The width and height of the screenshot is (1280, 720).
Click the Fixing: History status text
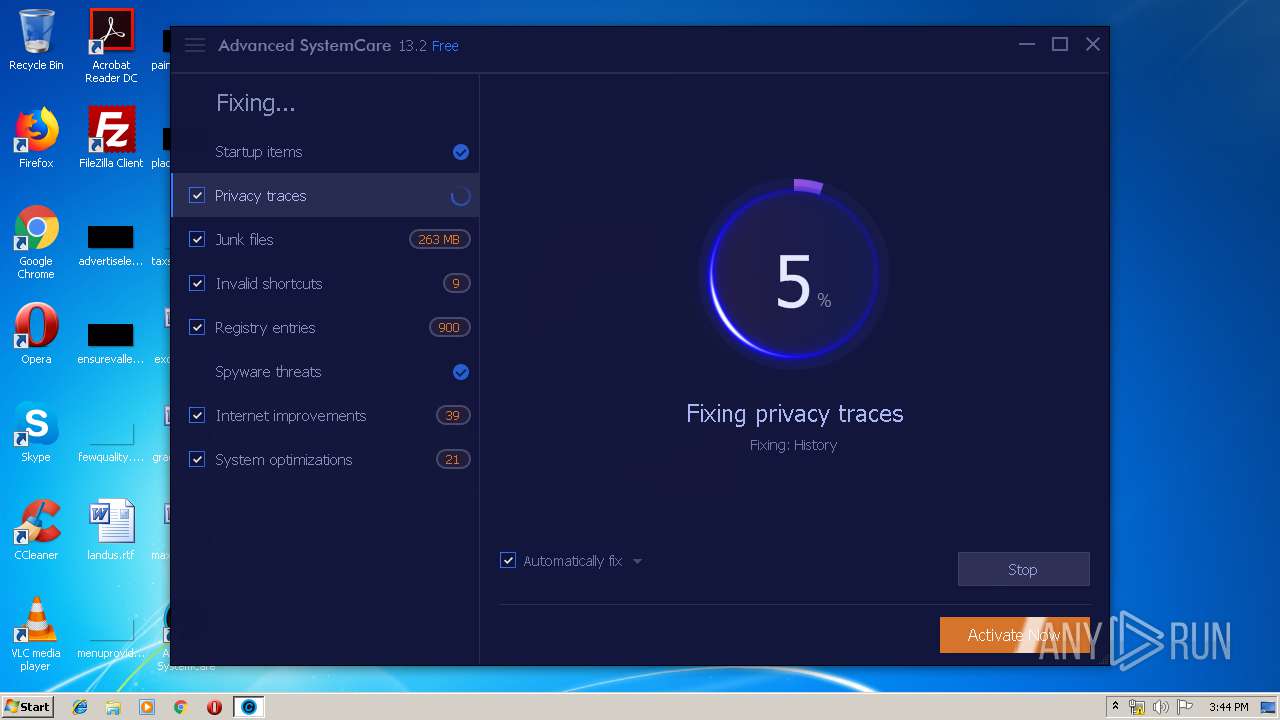(794, 445)
